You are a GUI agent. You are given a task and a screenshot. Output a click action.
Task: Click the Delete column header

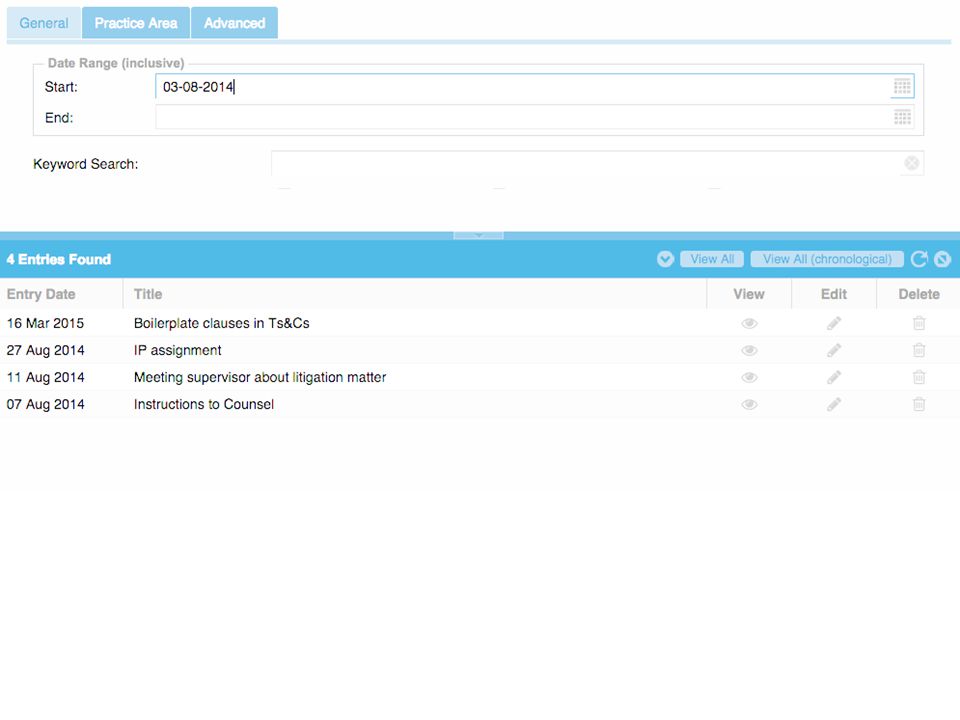[x=919, y=294]
